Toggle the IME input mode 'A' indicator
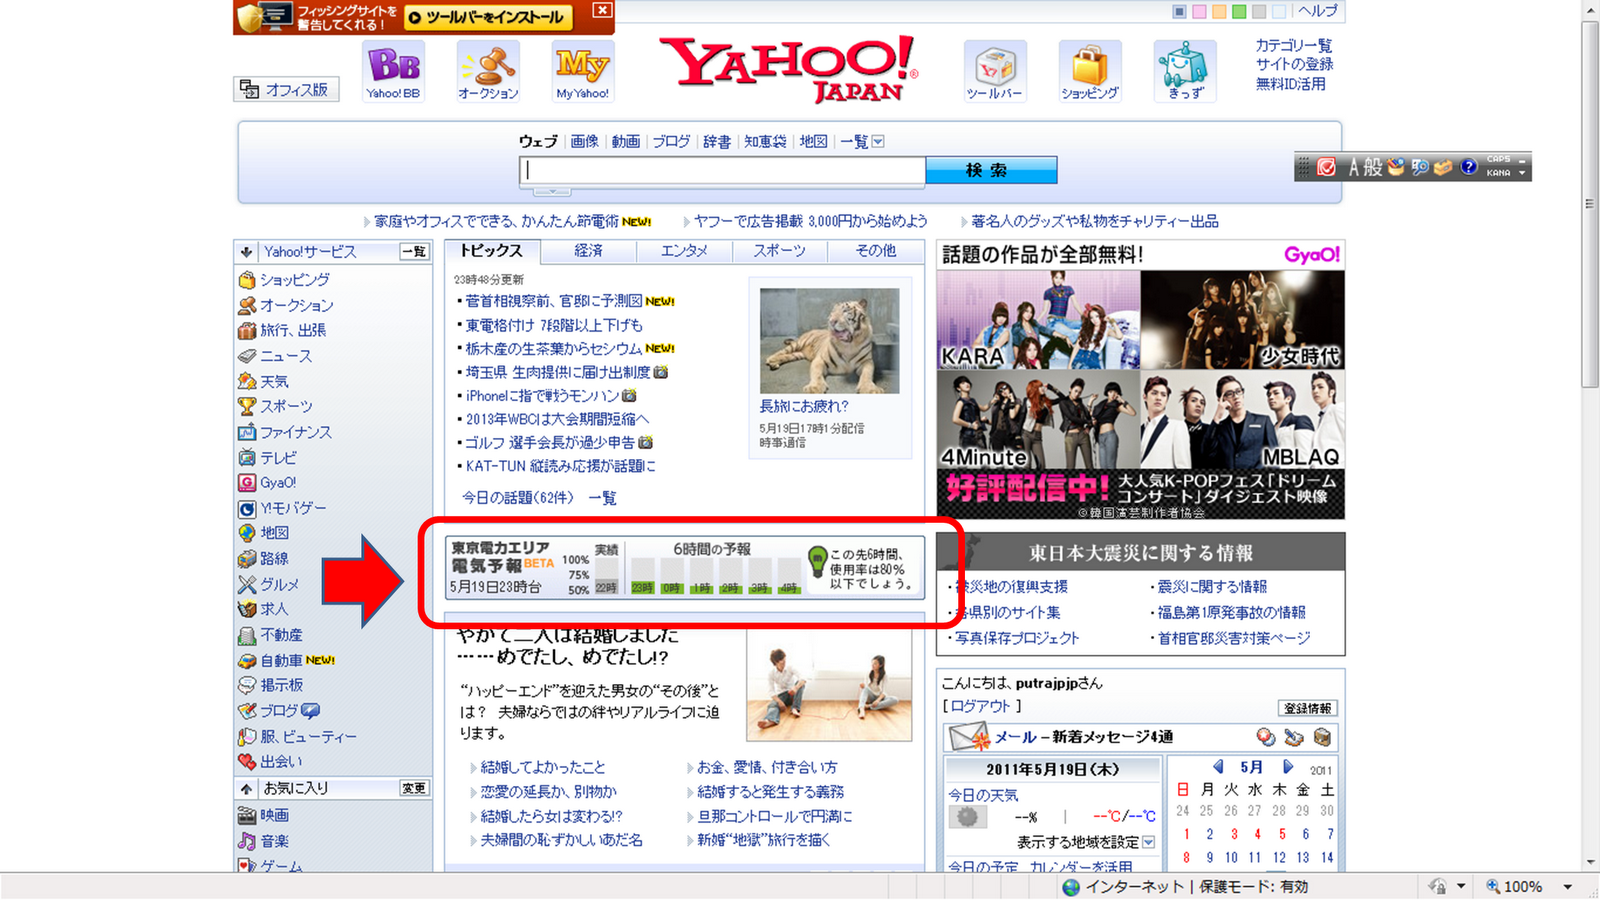1600x900 pixels. point(1354,167)
